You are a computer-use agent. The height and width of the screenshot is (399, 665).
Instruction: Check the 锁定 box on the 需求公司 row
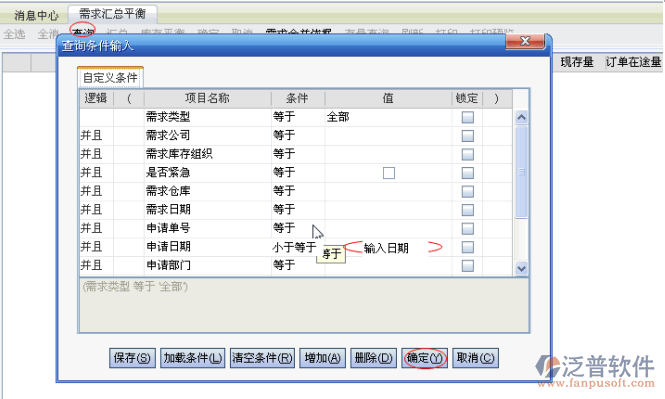pos(467,136)
